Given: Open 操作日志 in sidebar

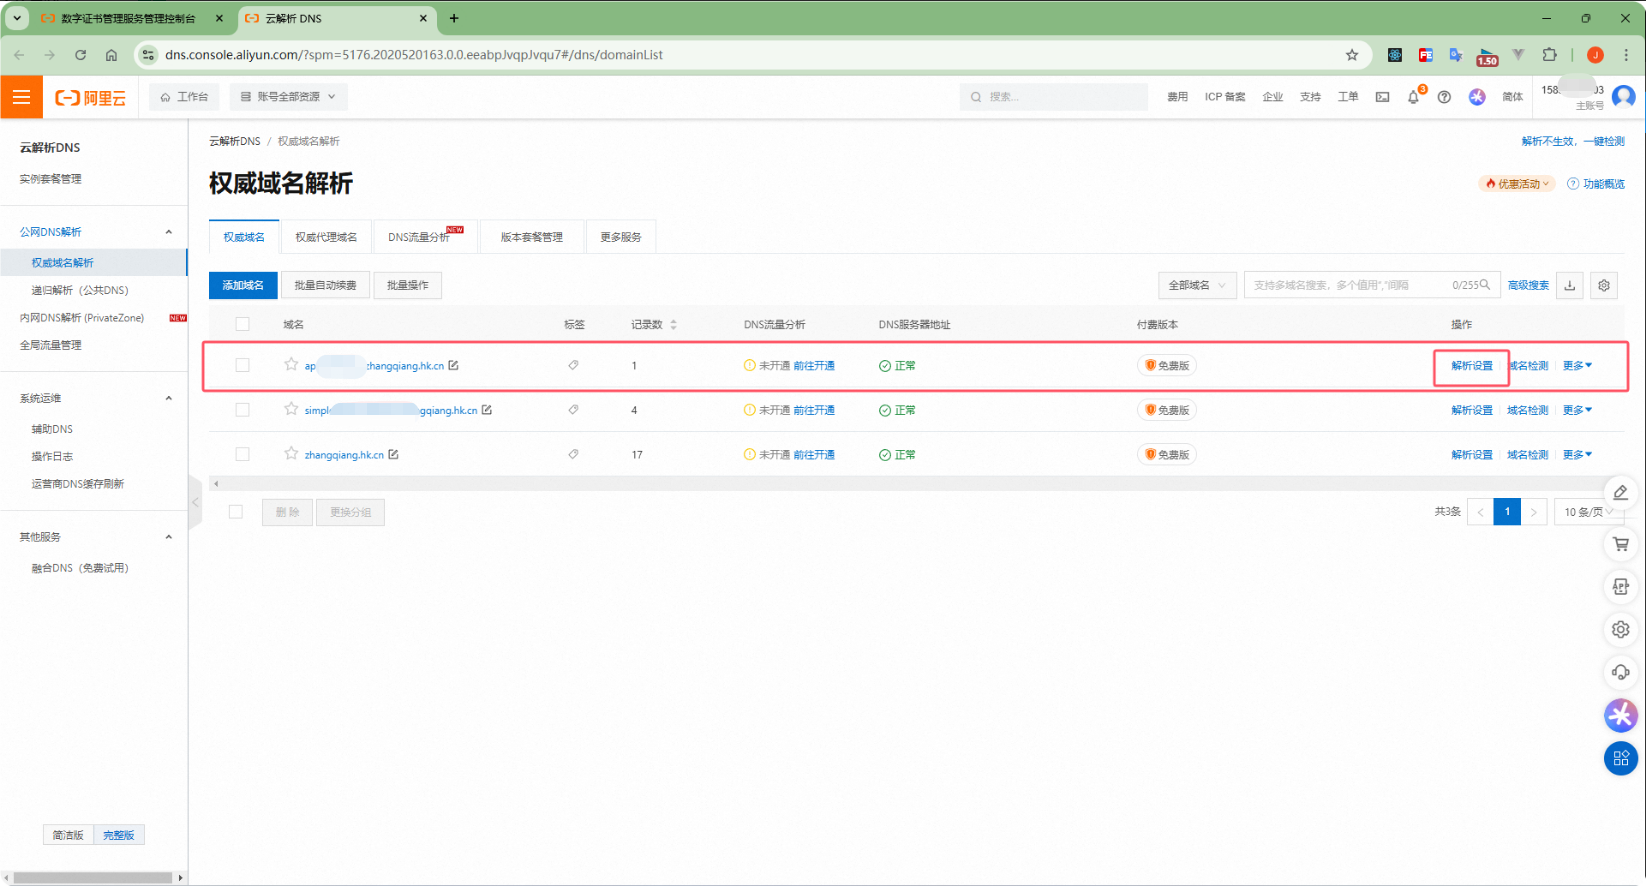Looking at the screenshot, I should 52,456.
